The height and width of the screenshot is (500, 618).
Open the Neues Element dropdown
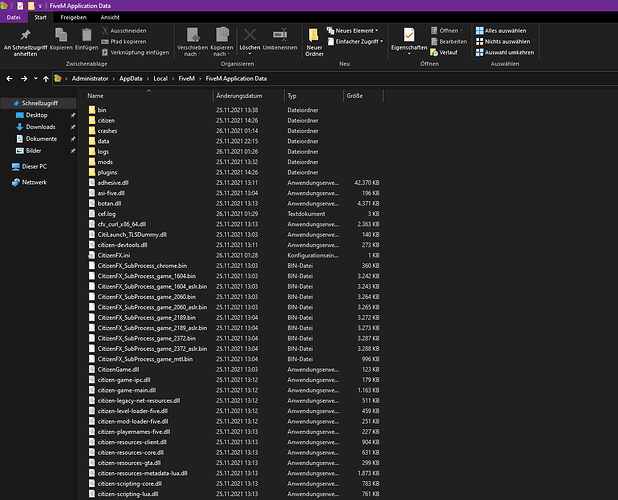[352, 31]
